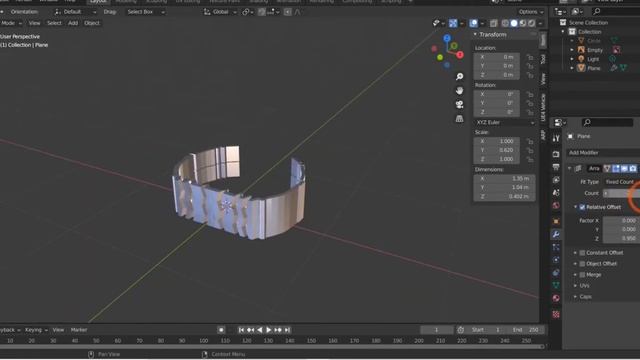Adjust the Factor Z 0.950 field
The width and height of the screenshot is (640, 360).
(621, 238)
